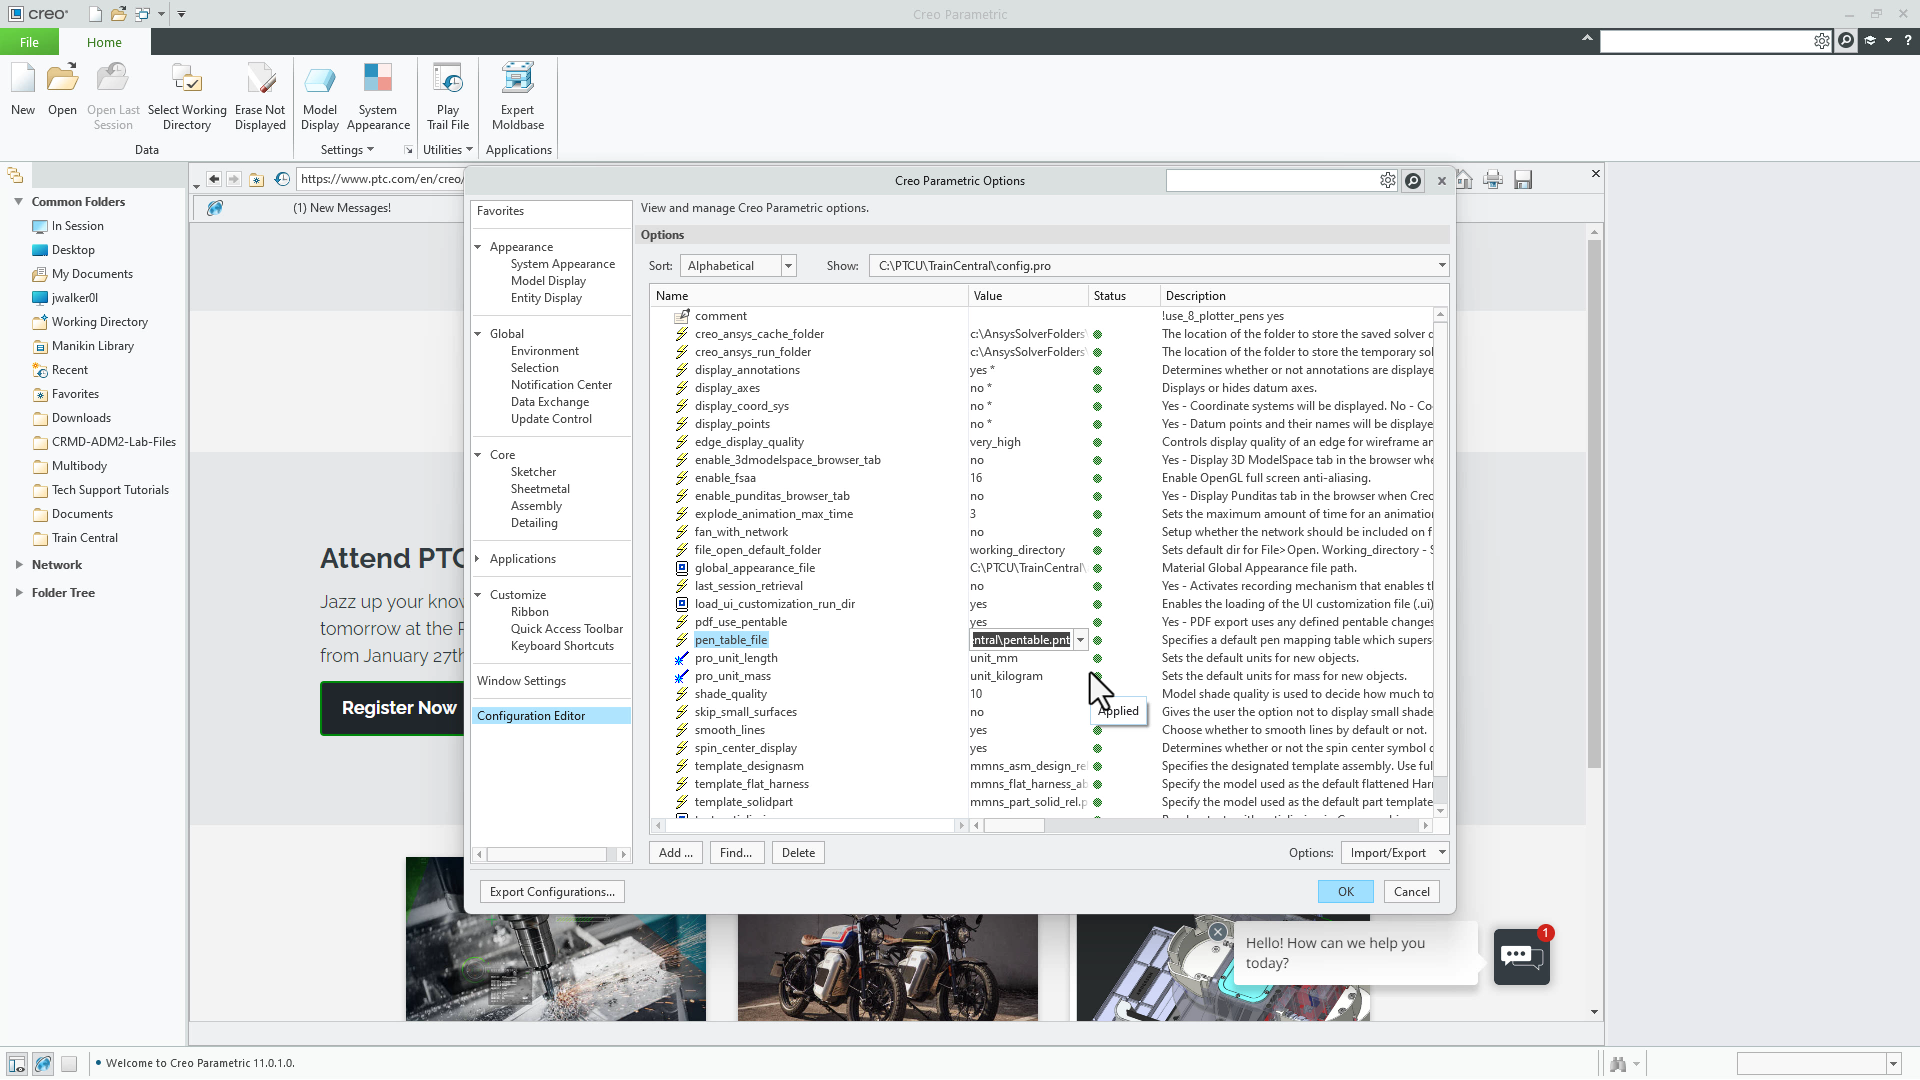1920x1080 pixels.
Task: Open the pen_table_file value dropdown arrow
Action: point(1080,640)
